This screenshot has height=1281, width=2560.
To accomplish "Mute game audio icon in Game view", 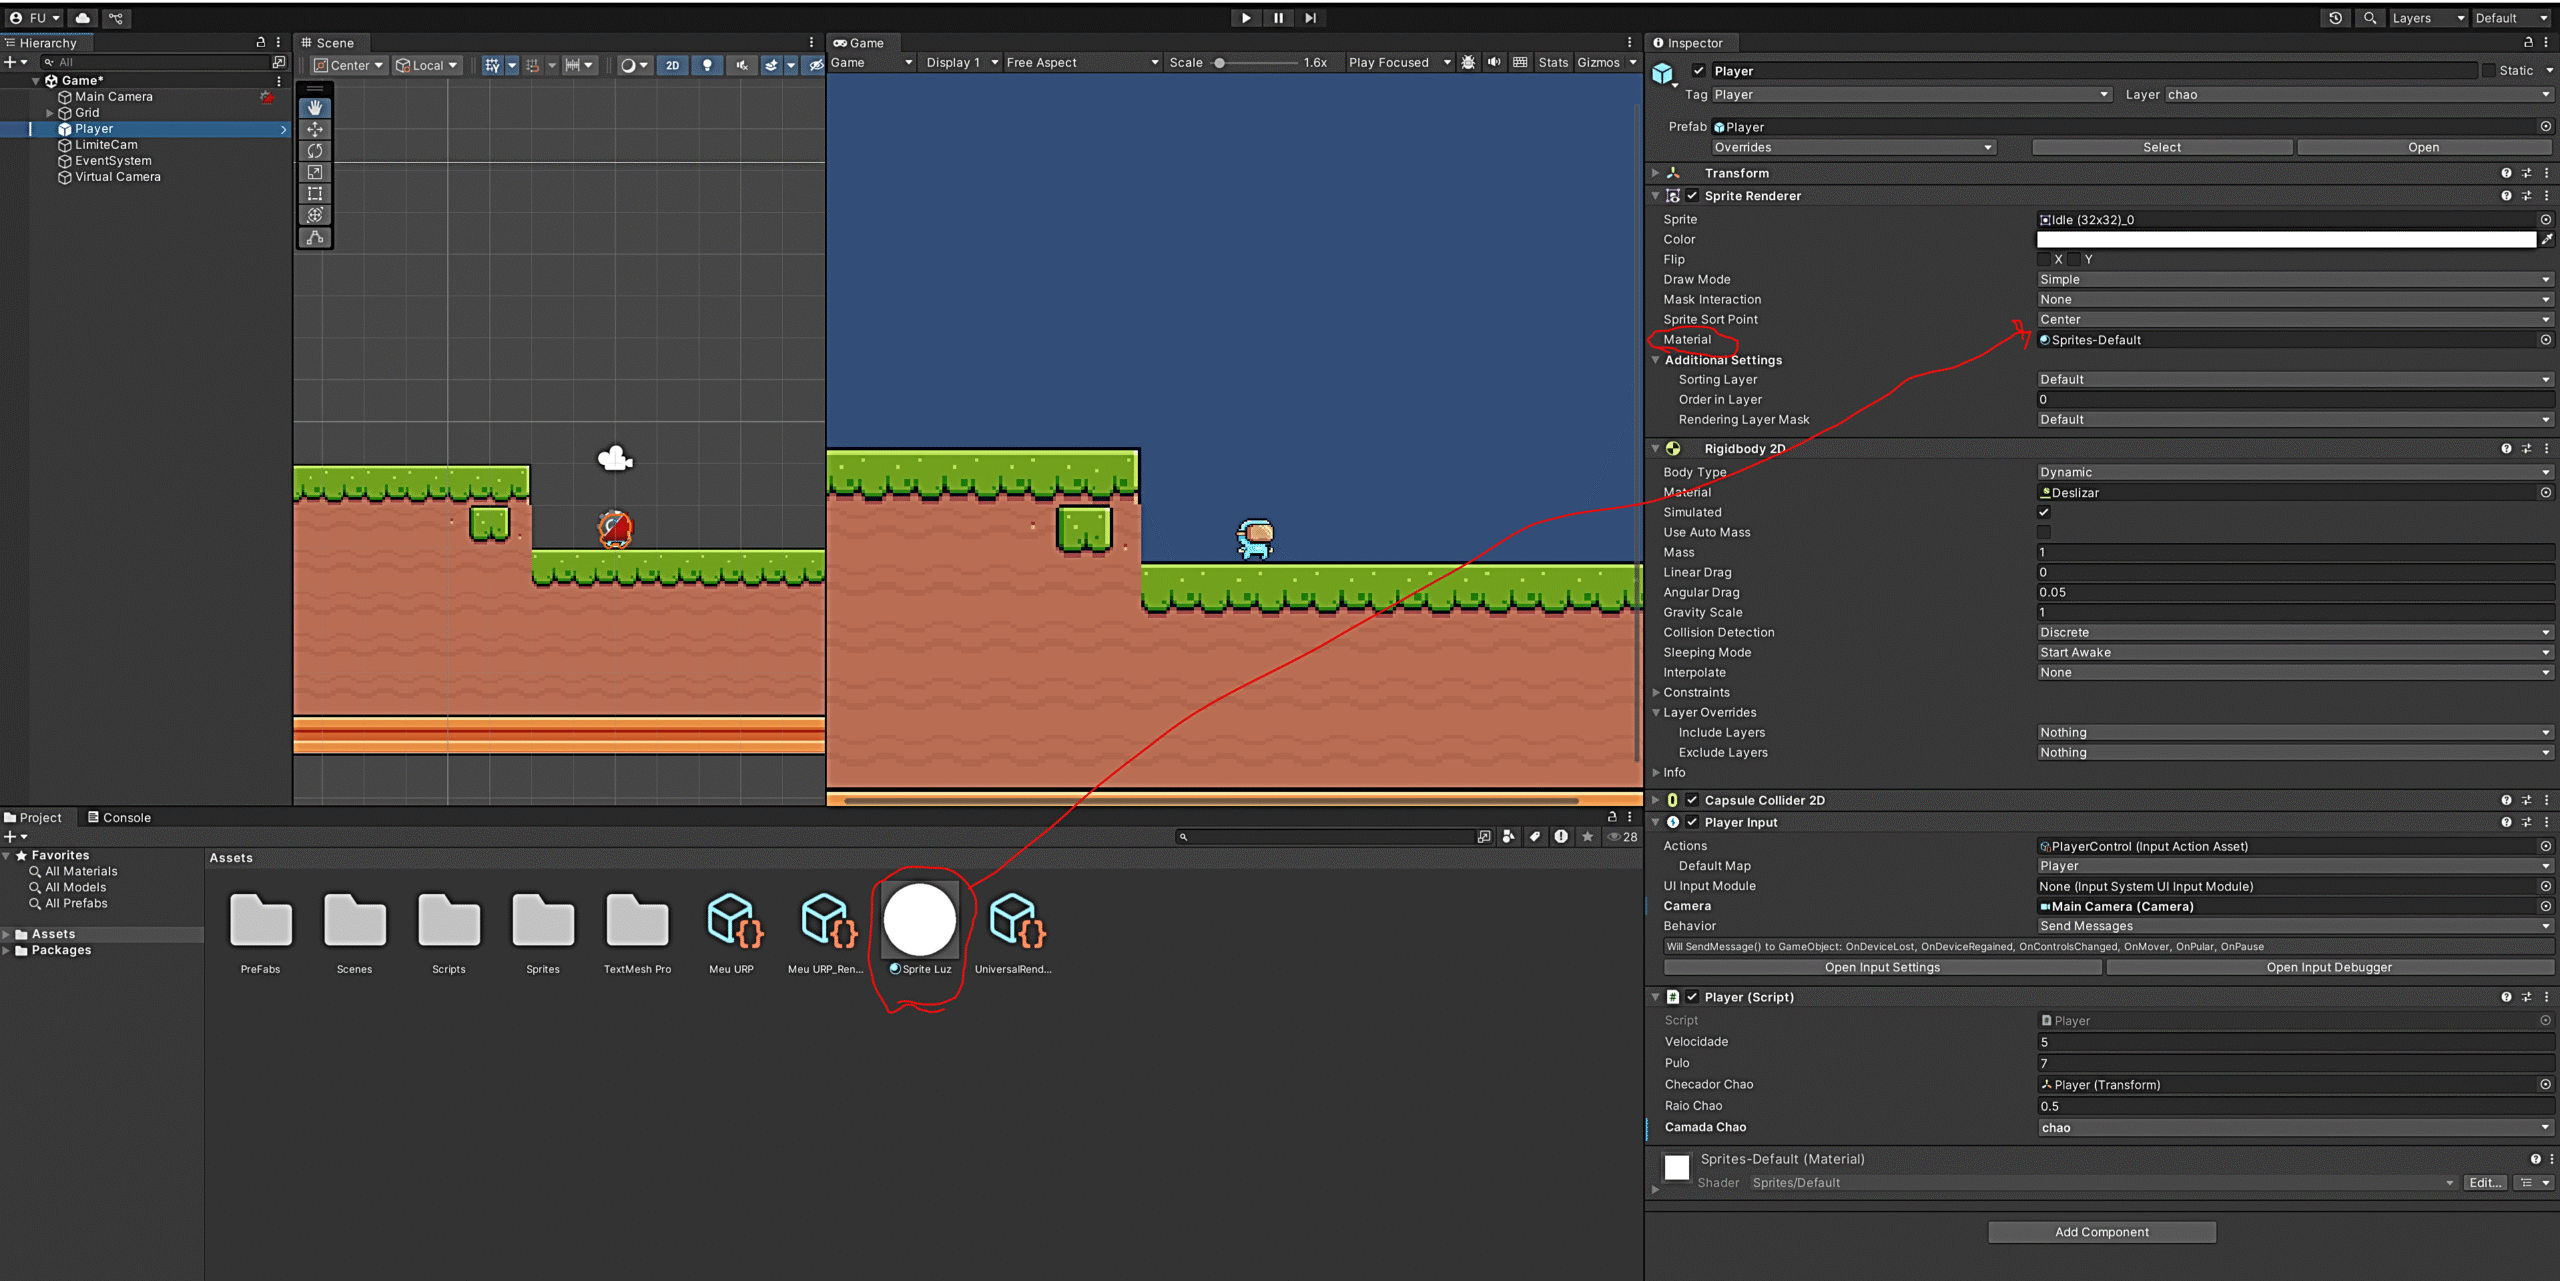I will [x=1494, y=62].
